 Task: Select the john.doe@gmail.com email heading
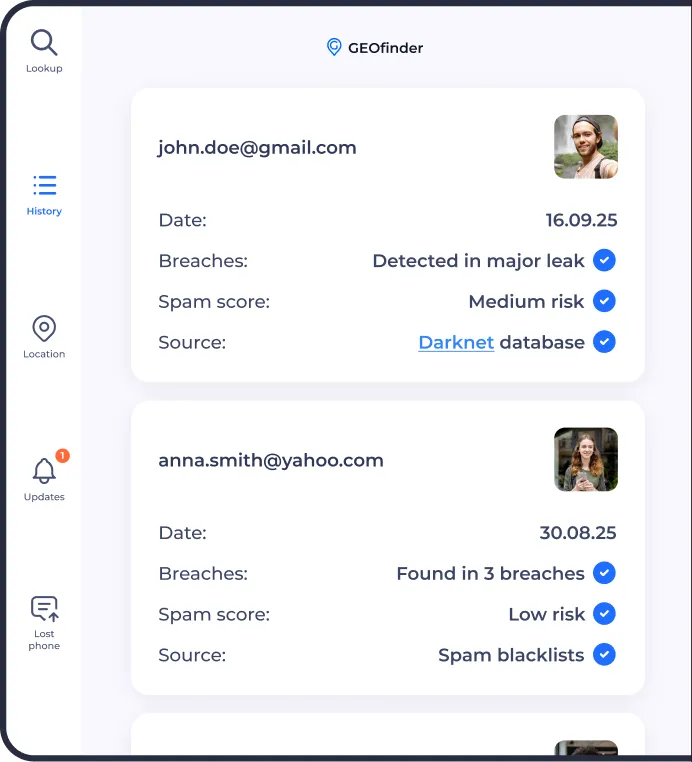coord(257,148)
